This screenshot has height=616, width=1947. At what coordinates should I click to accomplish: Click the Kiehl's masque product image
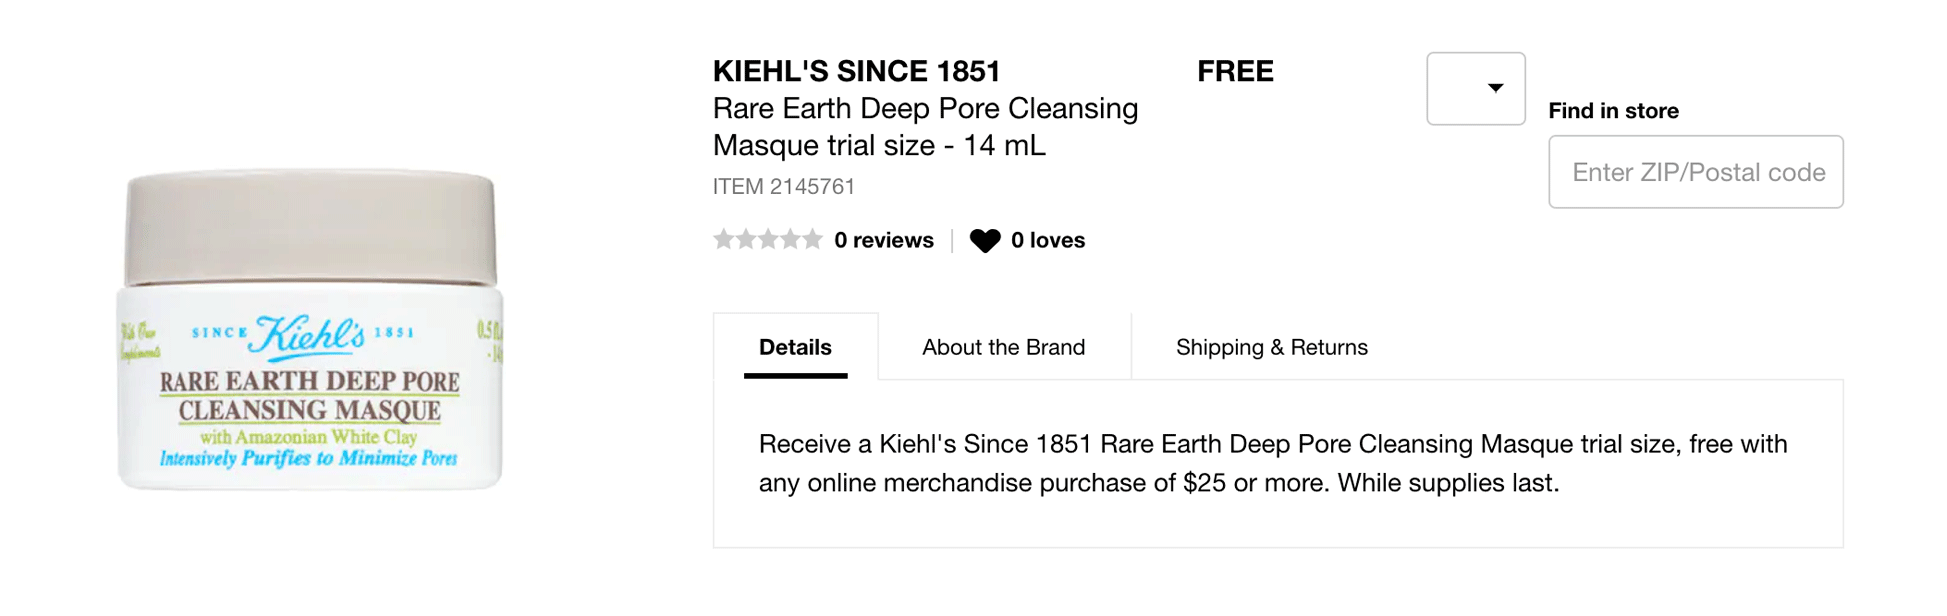point(310,329)
